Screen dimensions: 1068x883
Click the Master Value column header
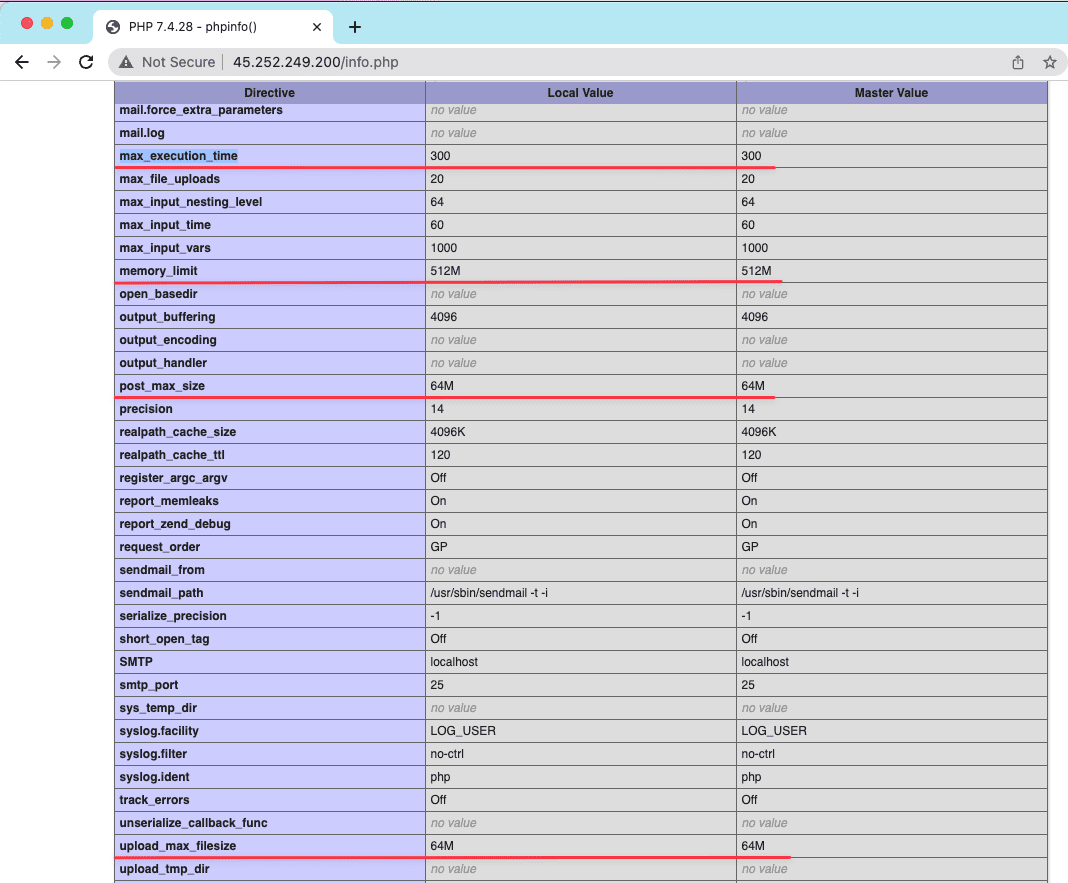click(890, 93)
